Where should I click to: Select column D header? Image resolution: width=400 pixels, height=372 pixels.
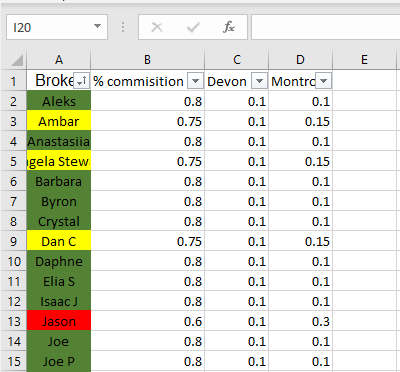pyautogui.click(x=300, y=60)
